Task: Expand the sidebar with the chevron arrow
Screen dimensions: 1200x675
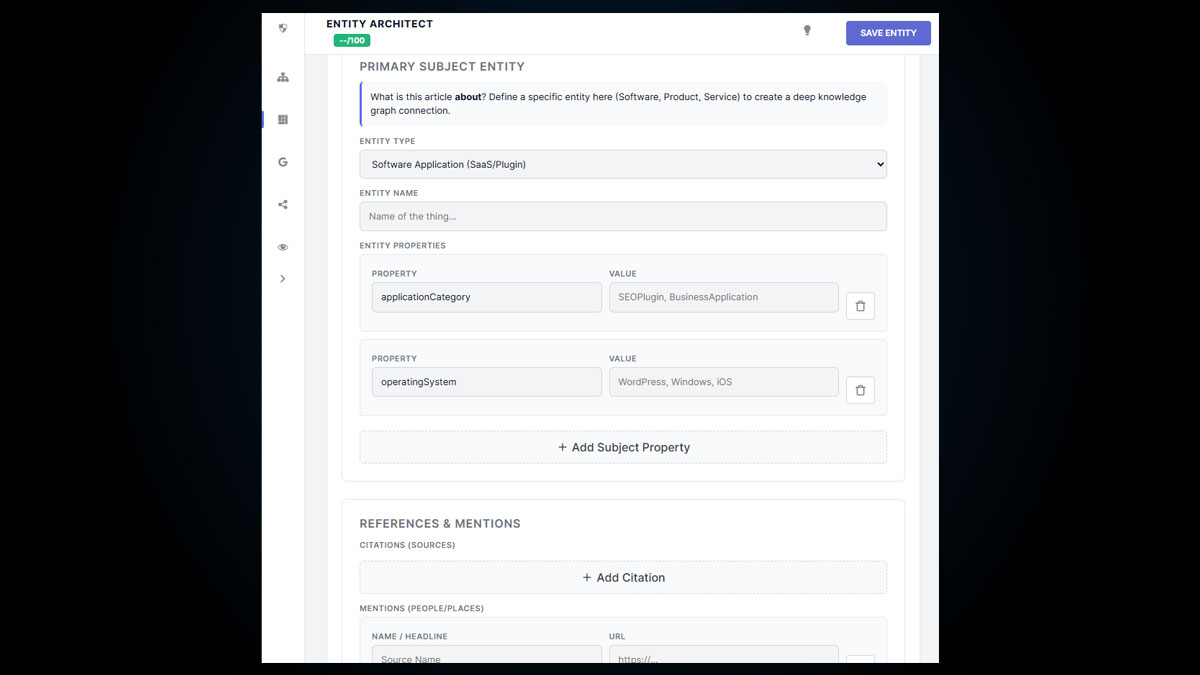Action: coord(283,279)
